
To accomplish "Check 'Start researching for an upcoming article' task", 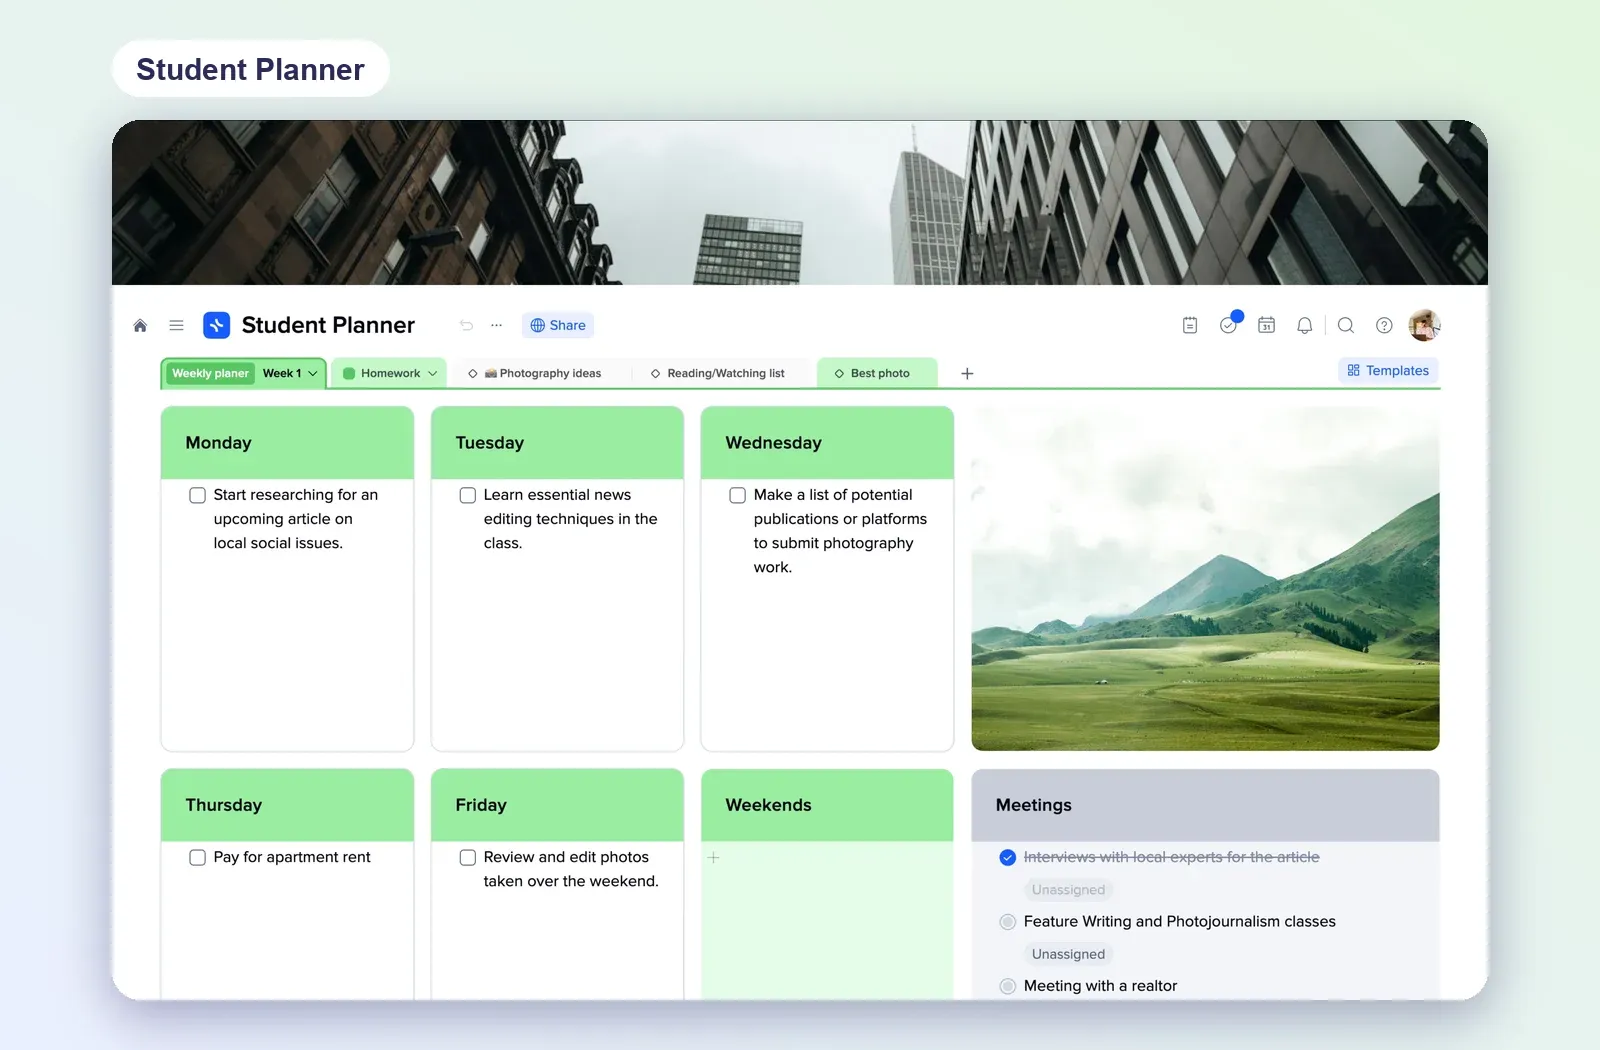I will 197,495.
